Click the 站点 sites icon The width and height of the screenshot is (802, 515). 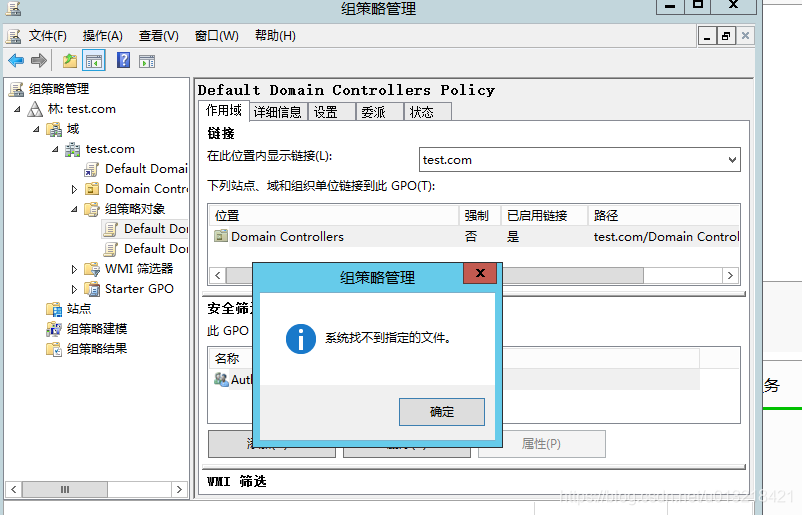[x=54, y=309]
